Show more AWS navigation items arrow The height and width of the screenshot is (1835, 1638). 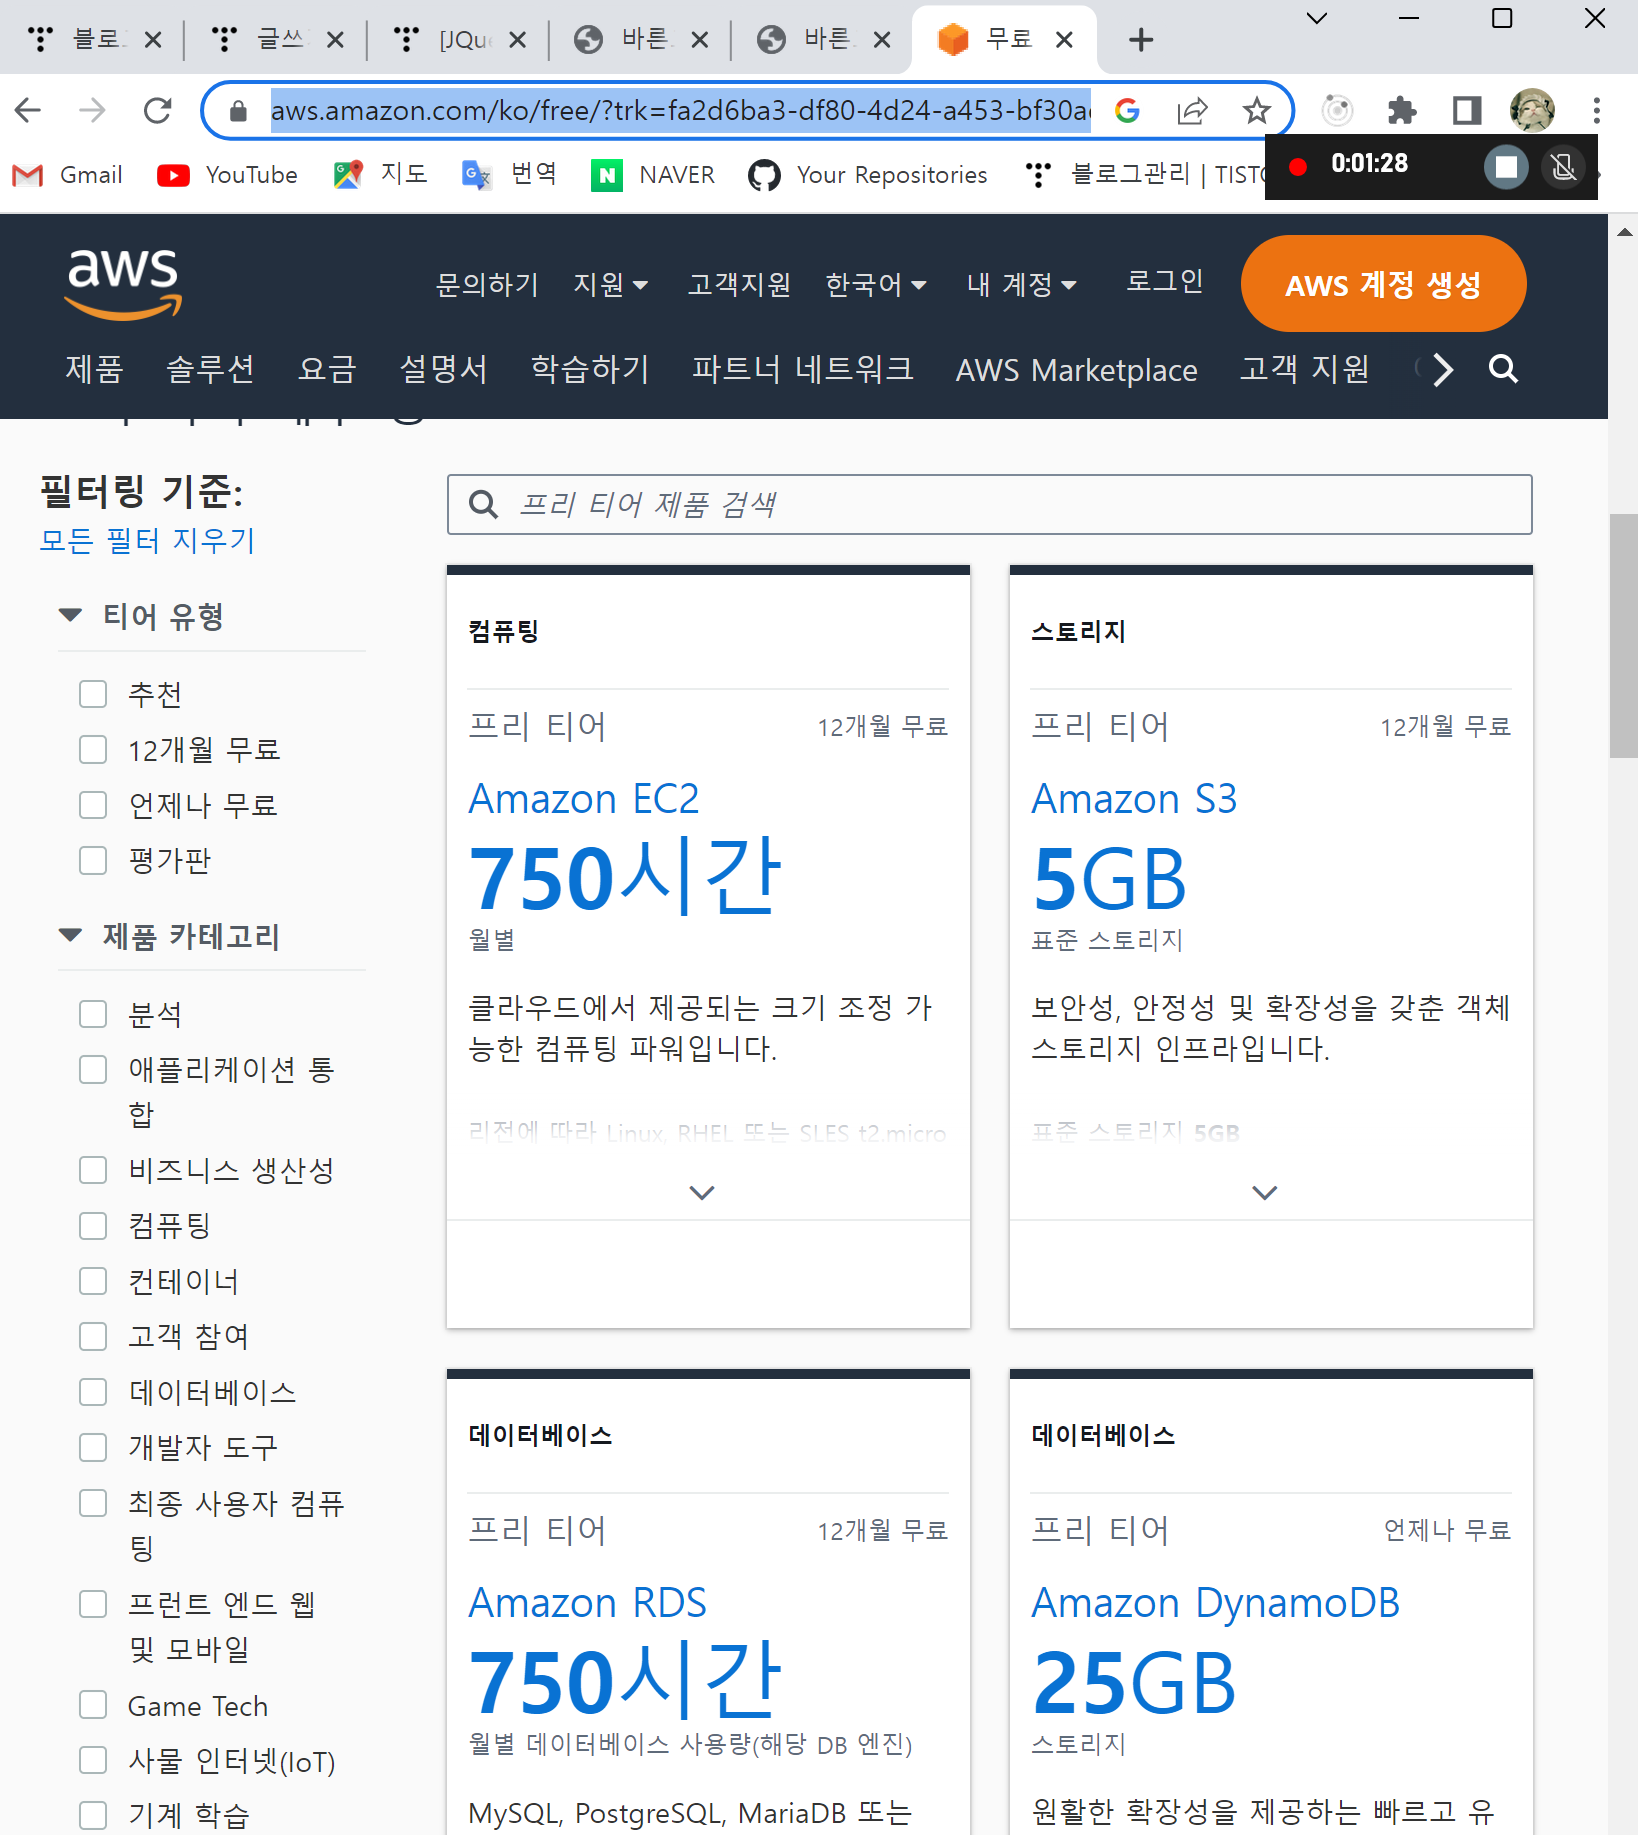[1442, 369]
